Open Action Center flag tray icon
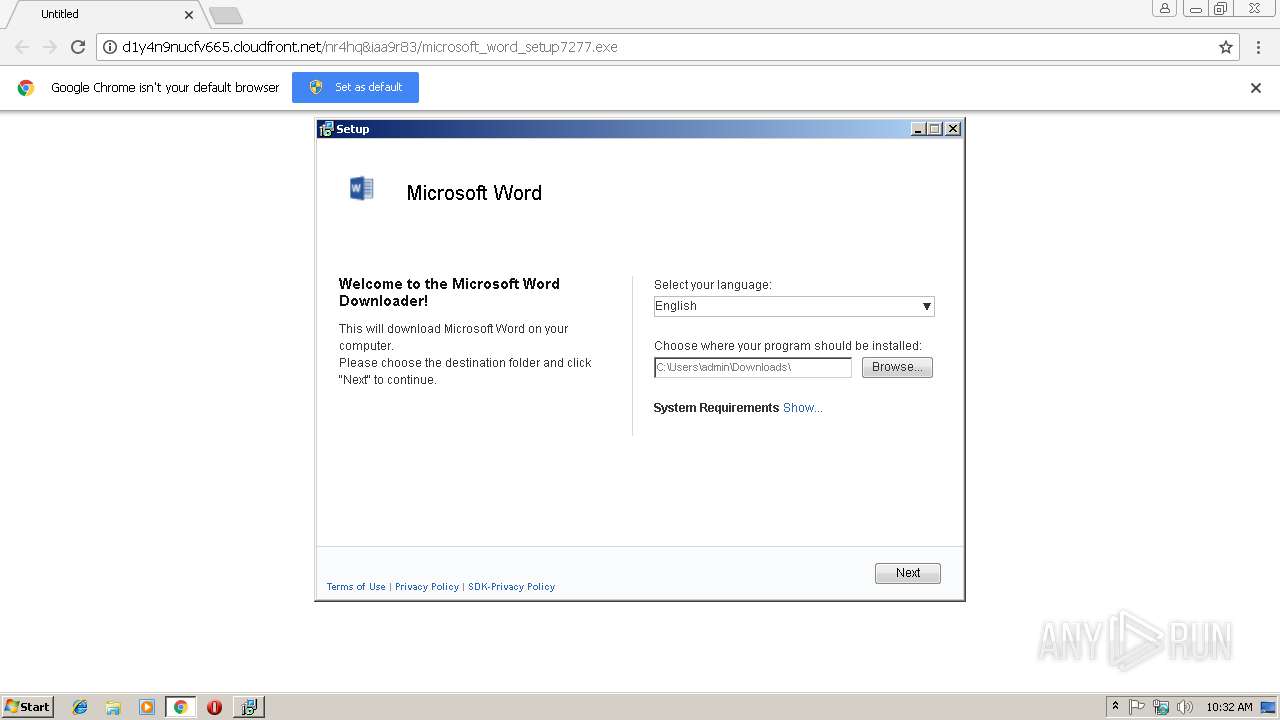This screenshot has height=720, width=1280. pos(1137,707)
